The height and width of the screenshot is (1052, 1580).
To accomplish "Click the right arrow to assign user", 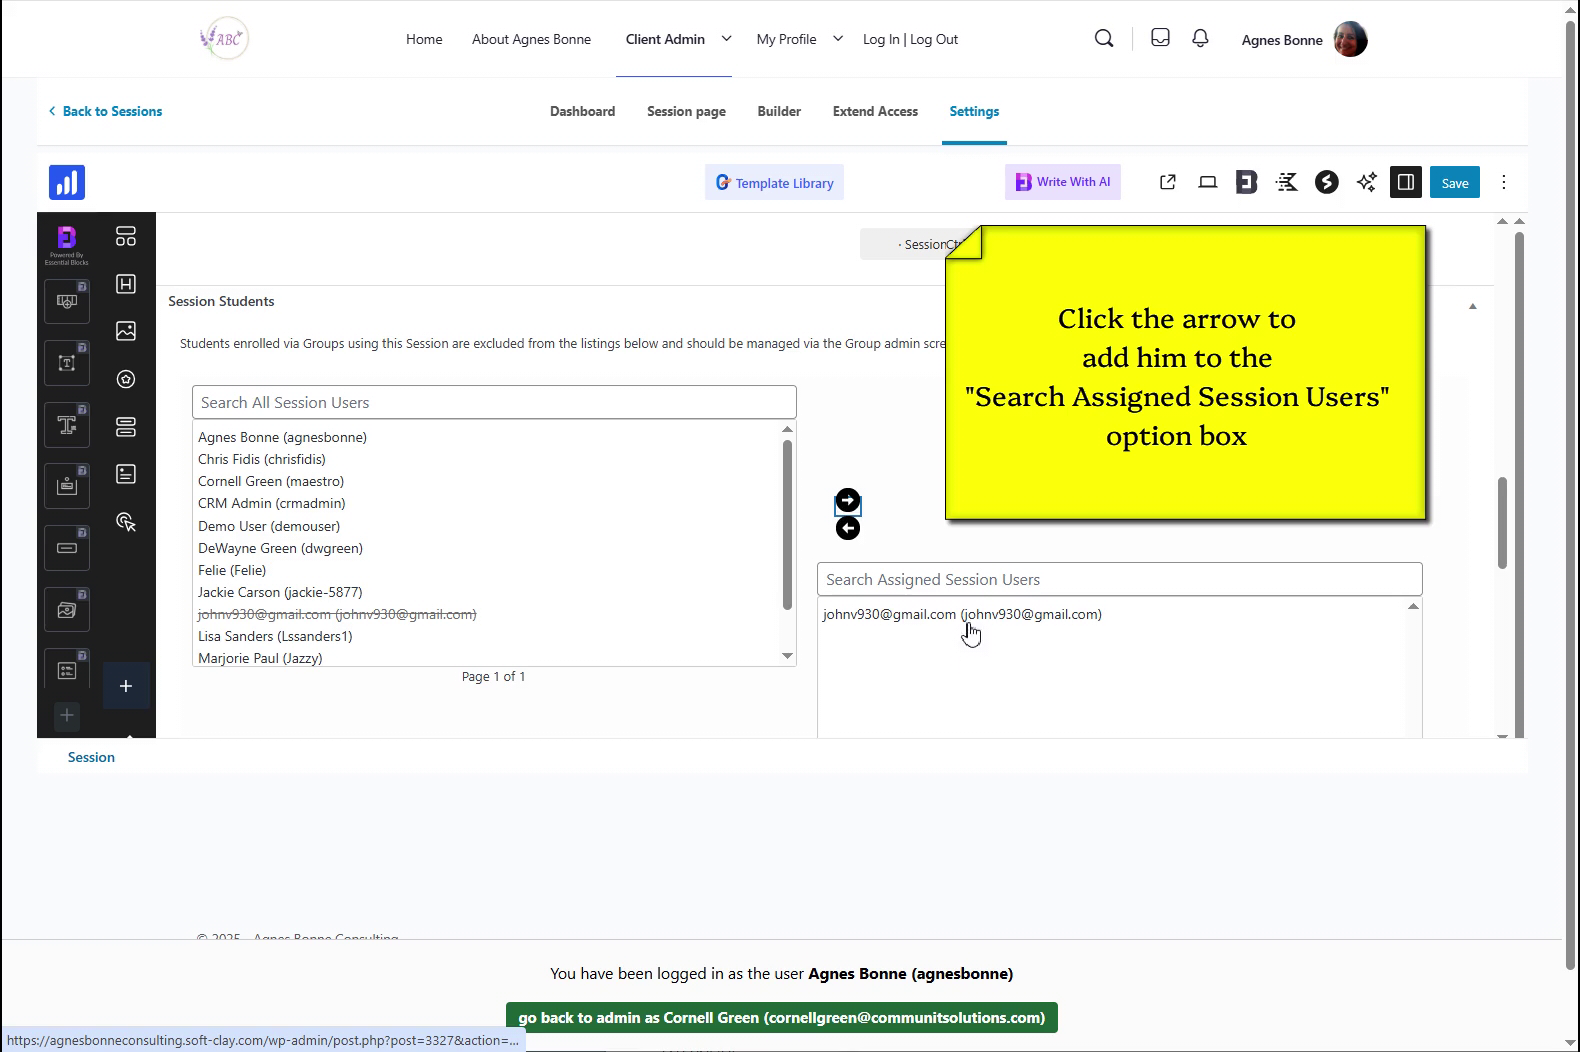I will click(847, 500).
